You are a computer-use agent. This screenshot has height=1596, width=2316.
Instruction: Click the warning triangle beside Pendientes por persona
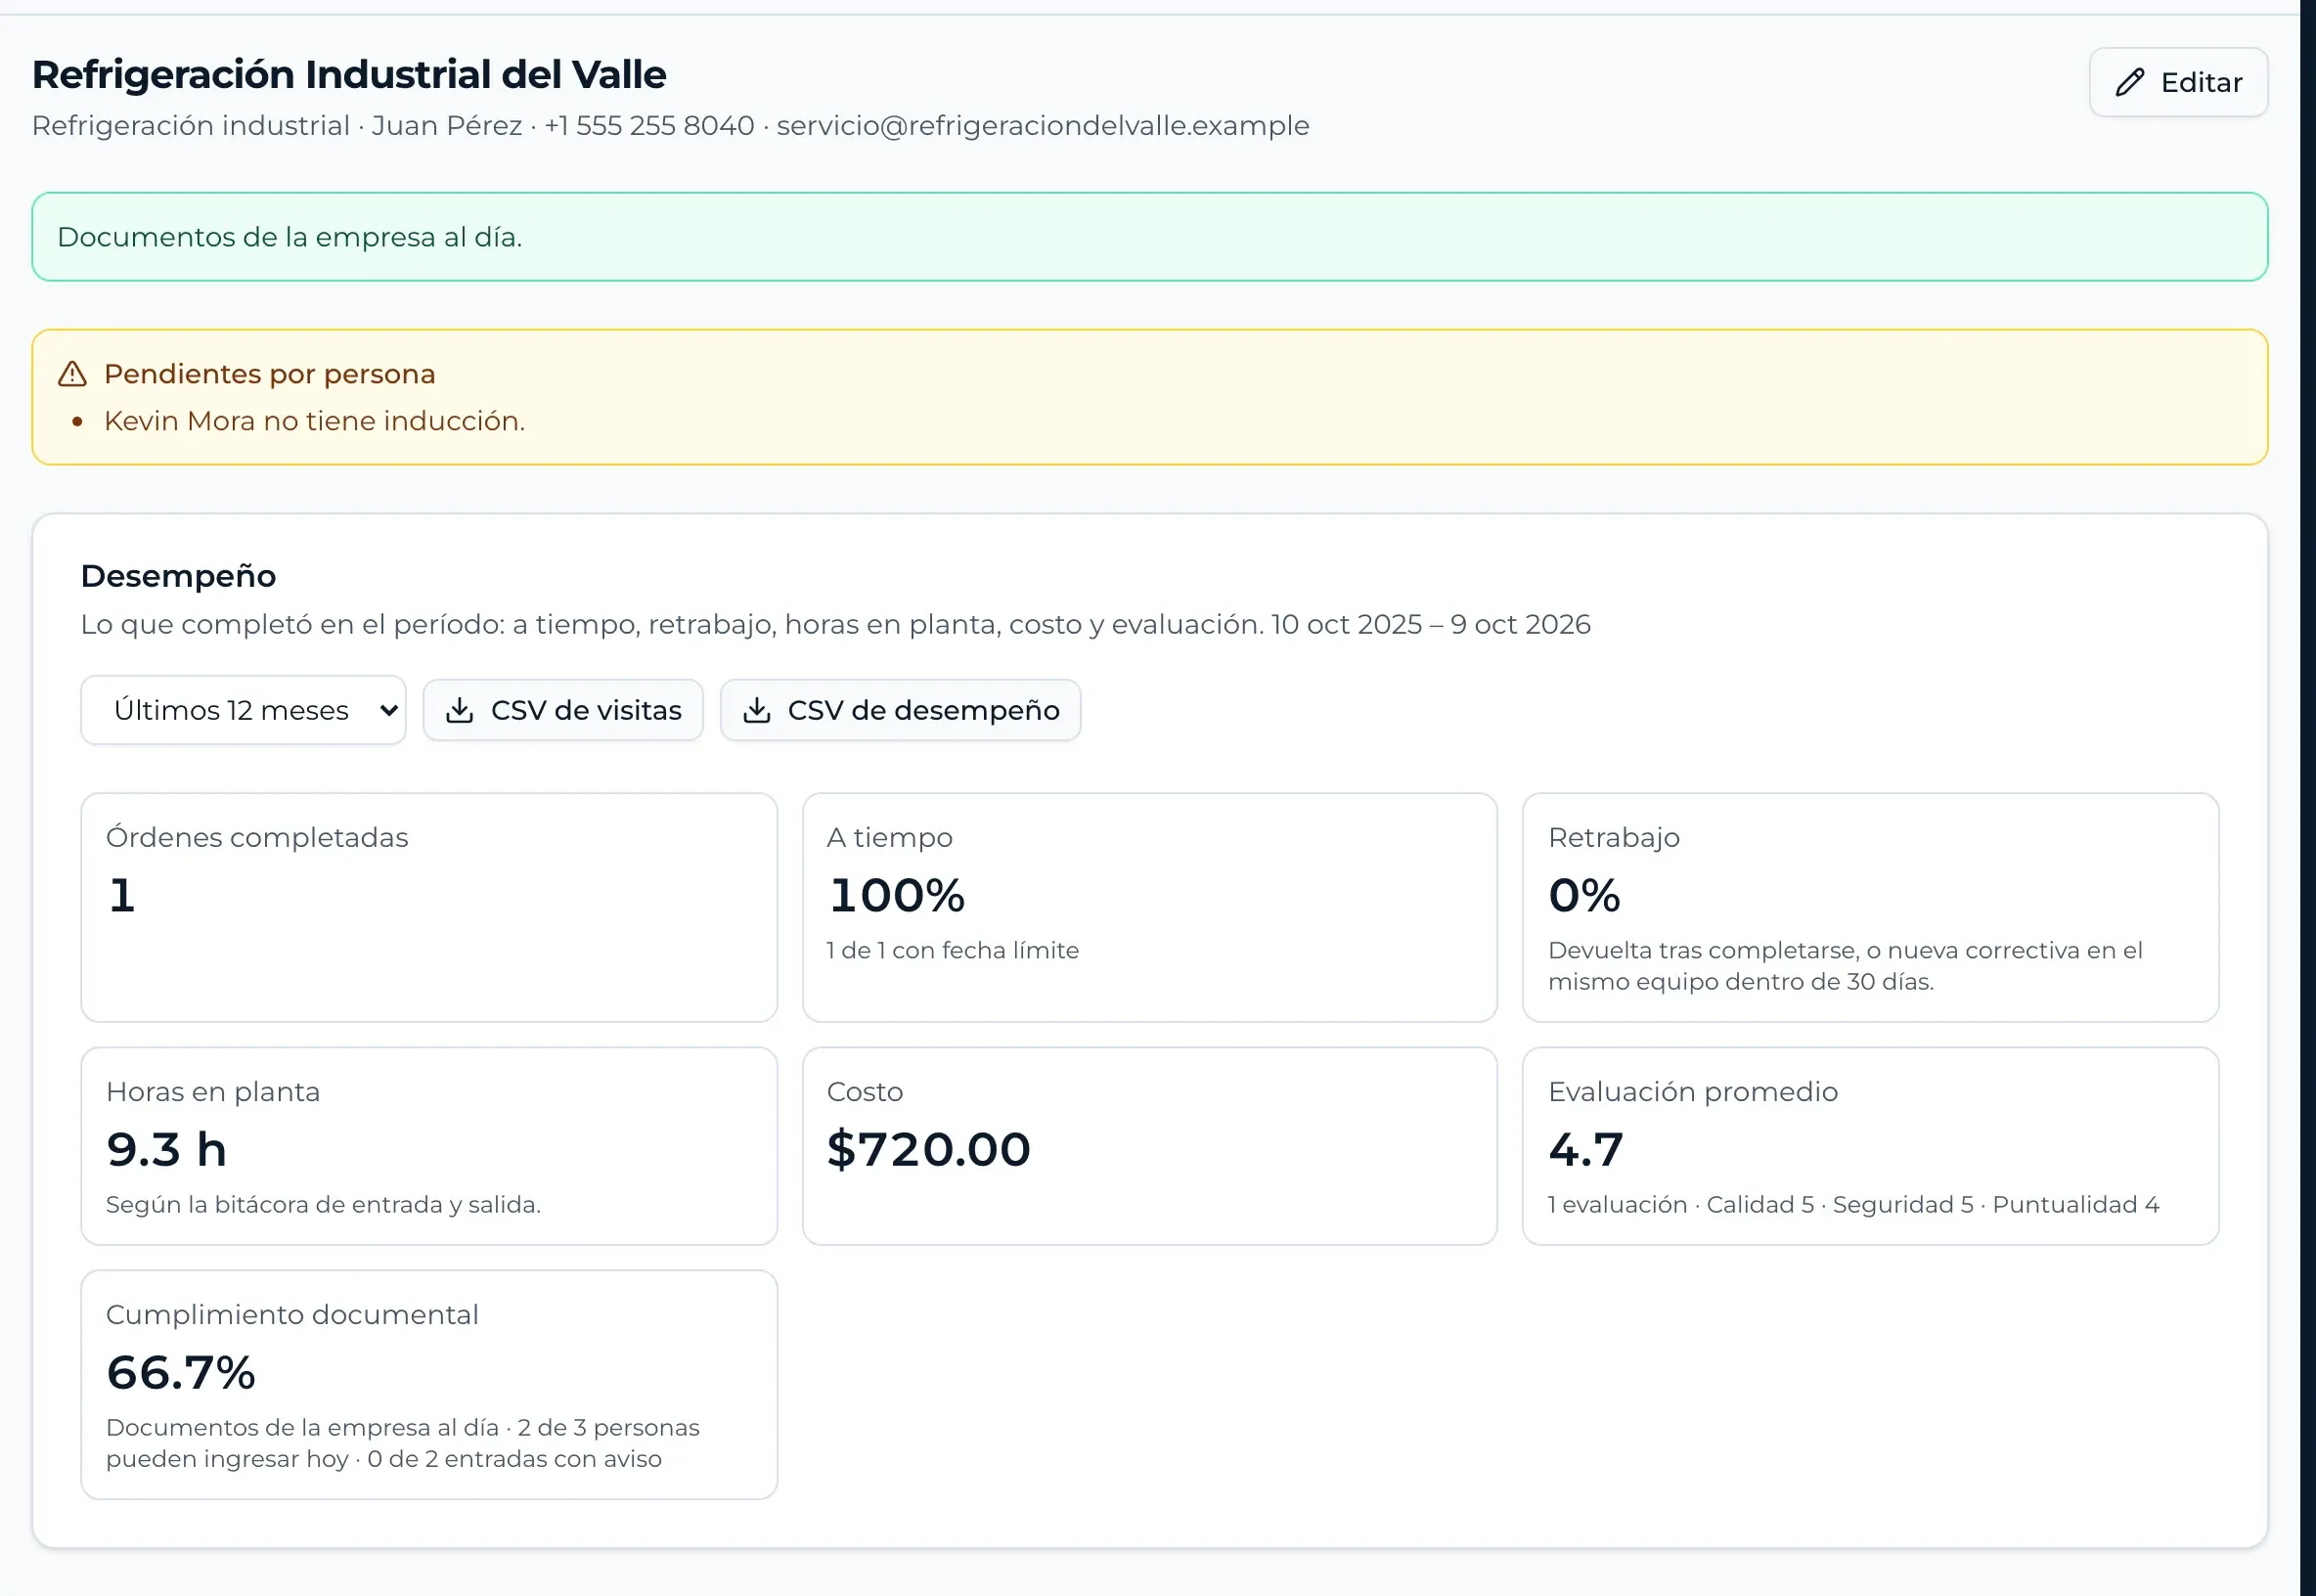click(72, 374)
